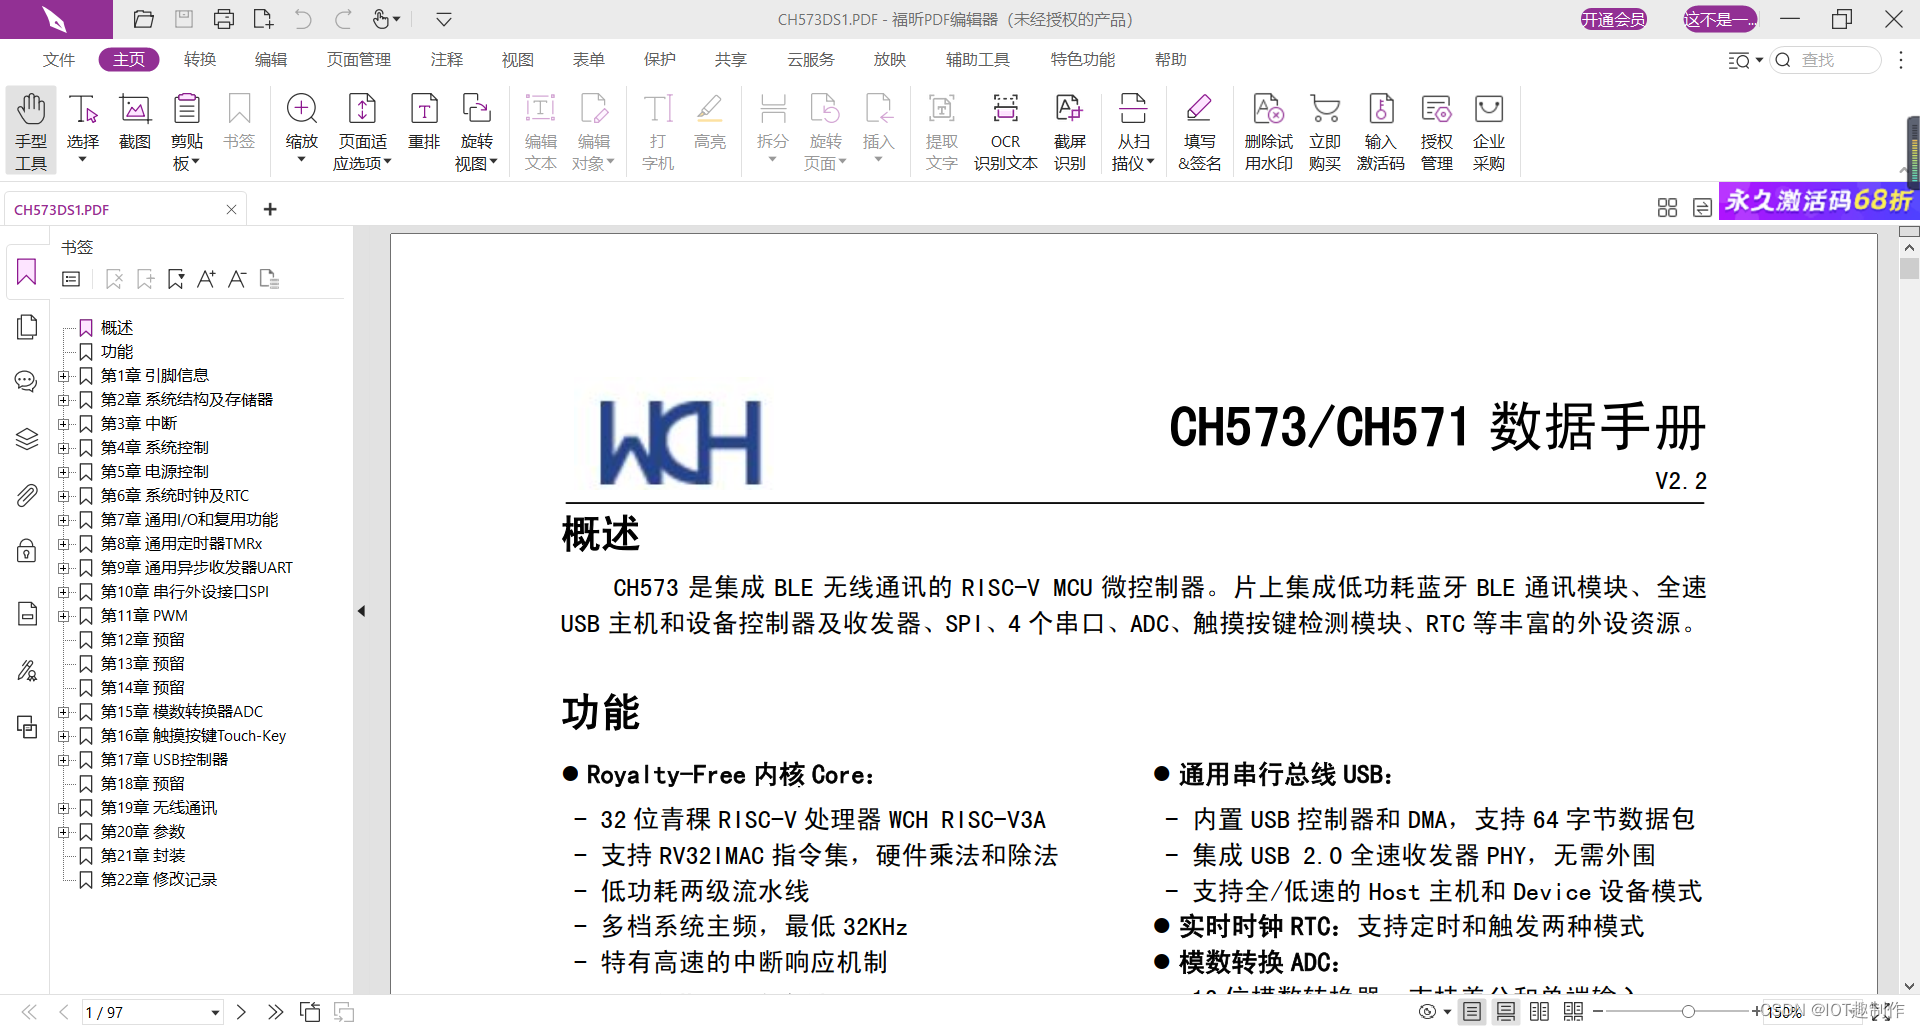Click the zoom in plus button
The height and width of the screenshot is (1028, 1920).
(1756, 1012)
